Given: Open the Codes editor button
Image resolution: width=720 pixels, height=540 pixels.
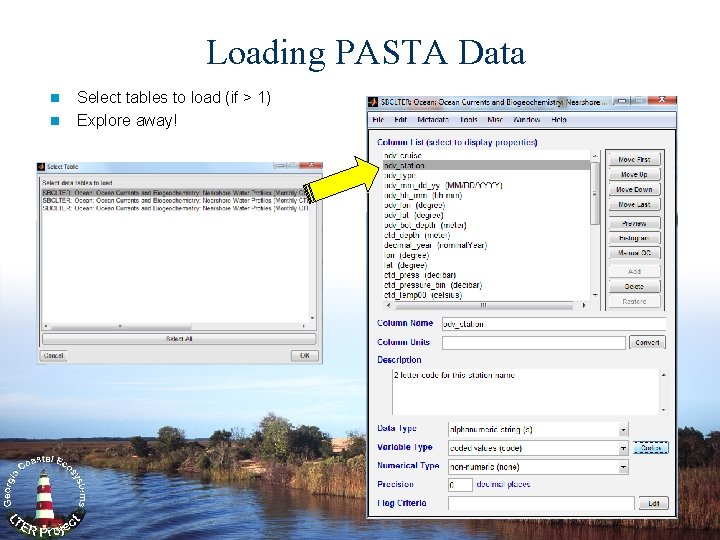Looking at the screenshot, I should coord(651,448).
